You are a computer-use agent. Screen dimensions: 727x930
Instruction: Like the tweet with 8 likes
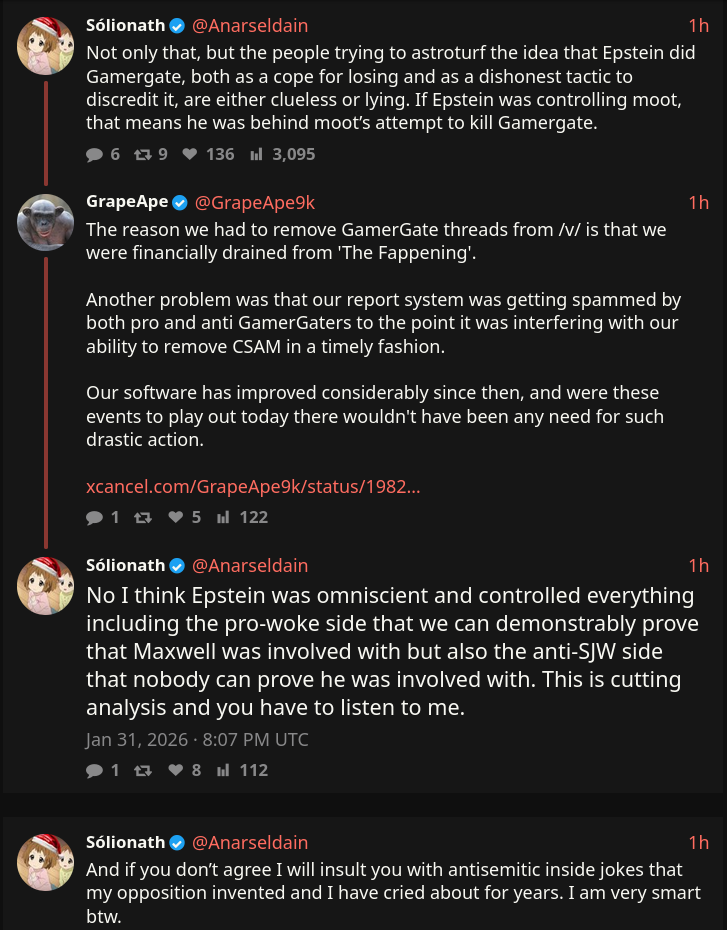[176, 770]
